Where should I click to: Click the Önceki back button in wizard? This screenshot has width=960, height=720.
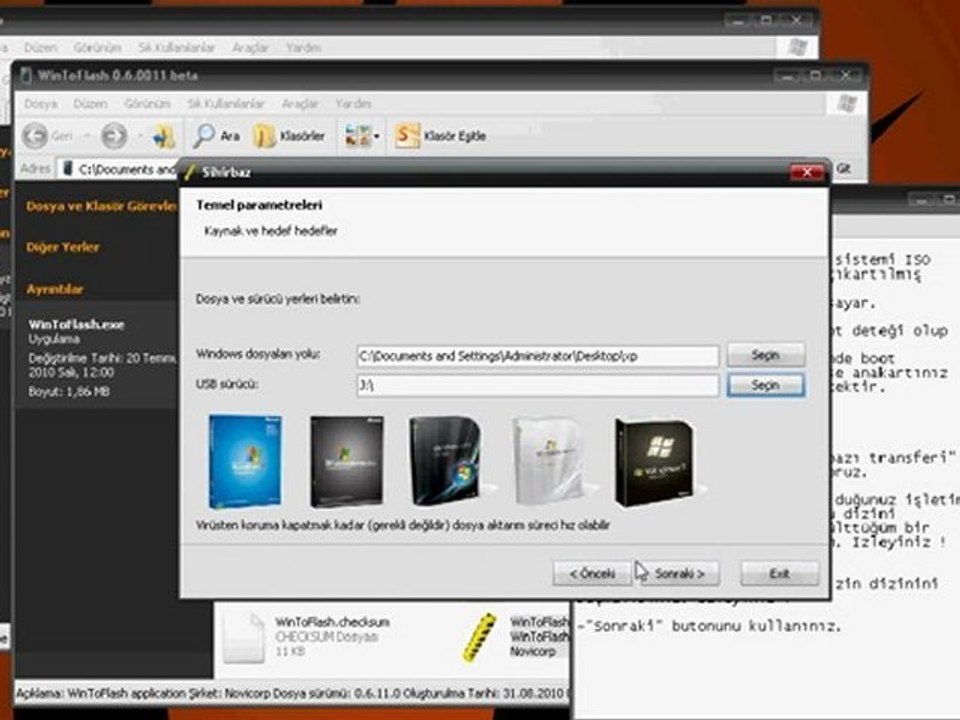click(x=592, y=574)
